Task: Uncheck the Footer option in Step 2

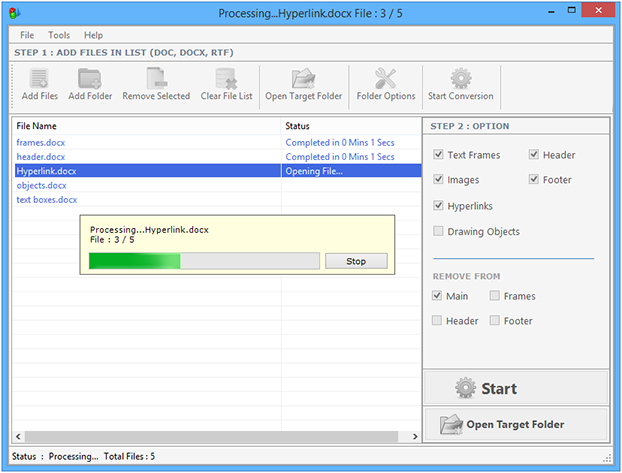Action: (x=534, y=179)
